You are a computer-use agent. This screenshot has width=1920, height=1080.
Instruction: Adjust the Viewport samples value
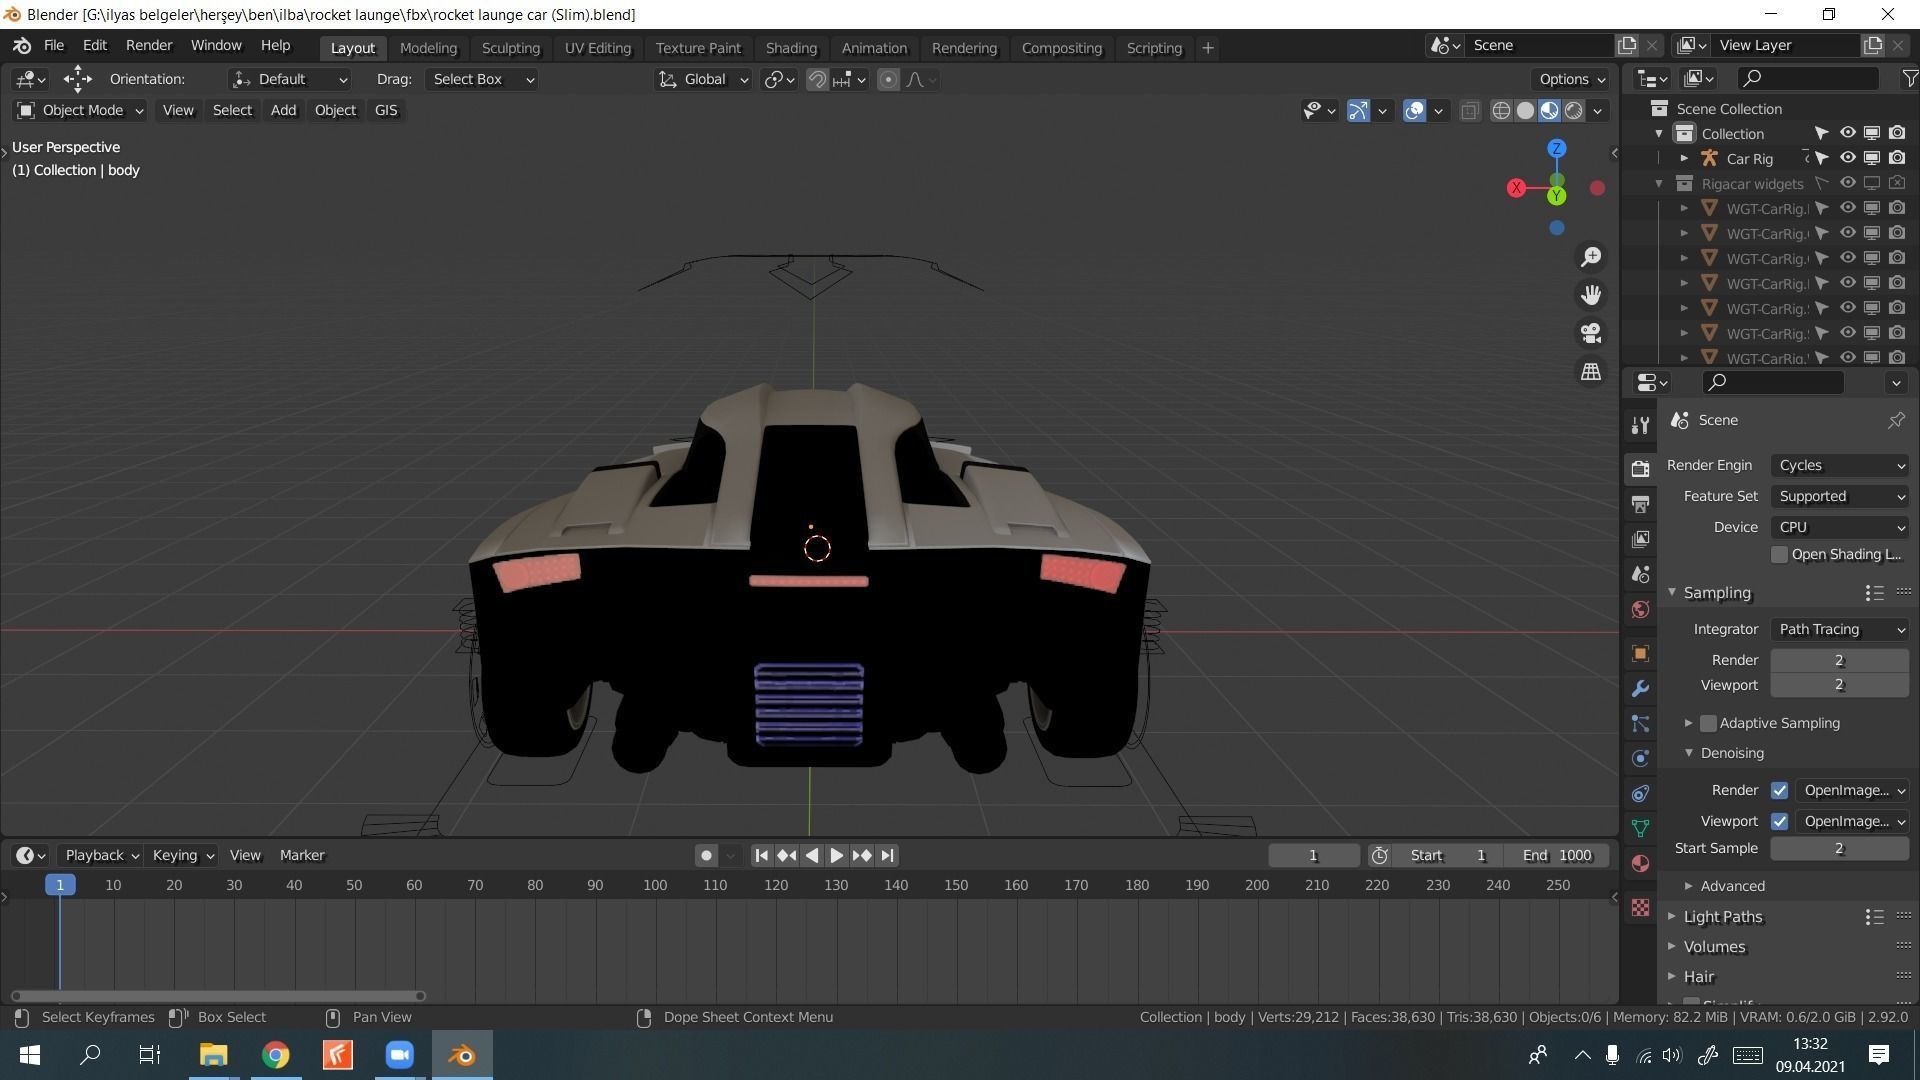click(1838, 685)
